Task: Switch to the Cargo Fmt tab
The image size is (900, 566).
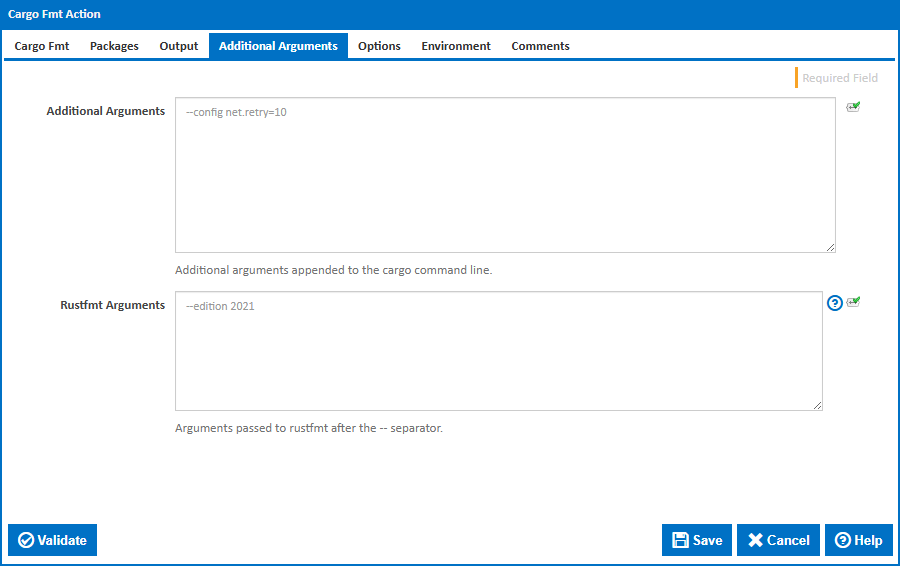Action: pos(42,46)
